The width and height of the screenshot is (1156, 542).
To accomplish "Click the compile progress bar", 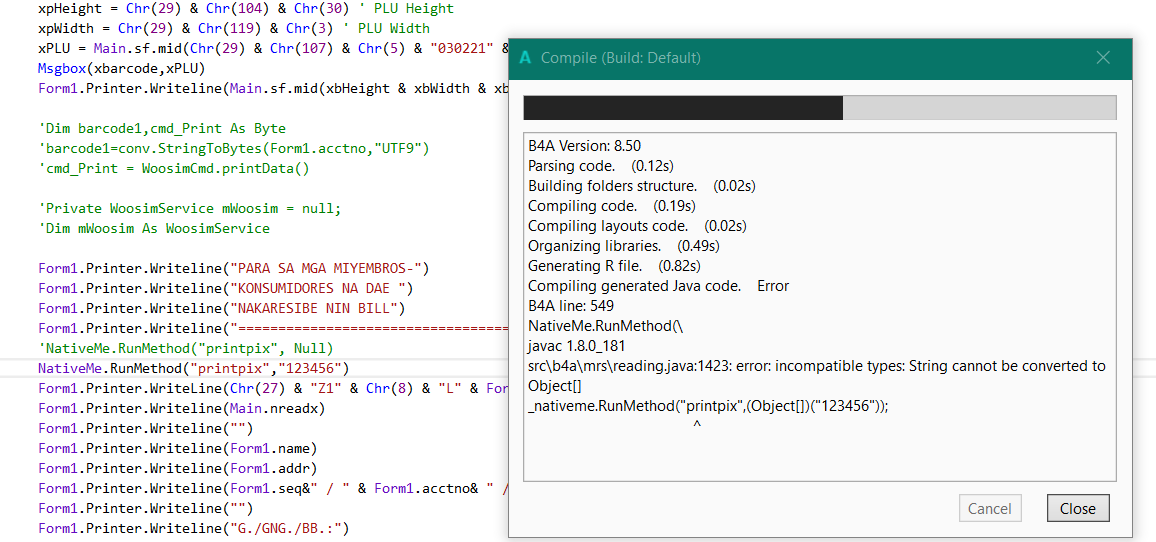I will 819,108.
